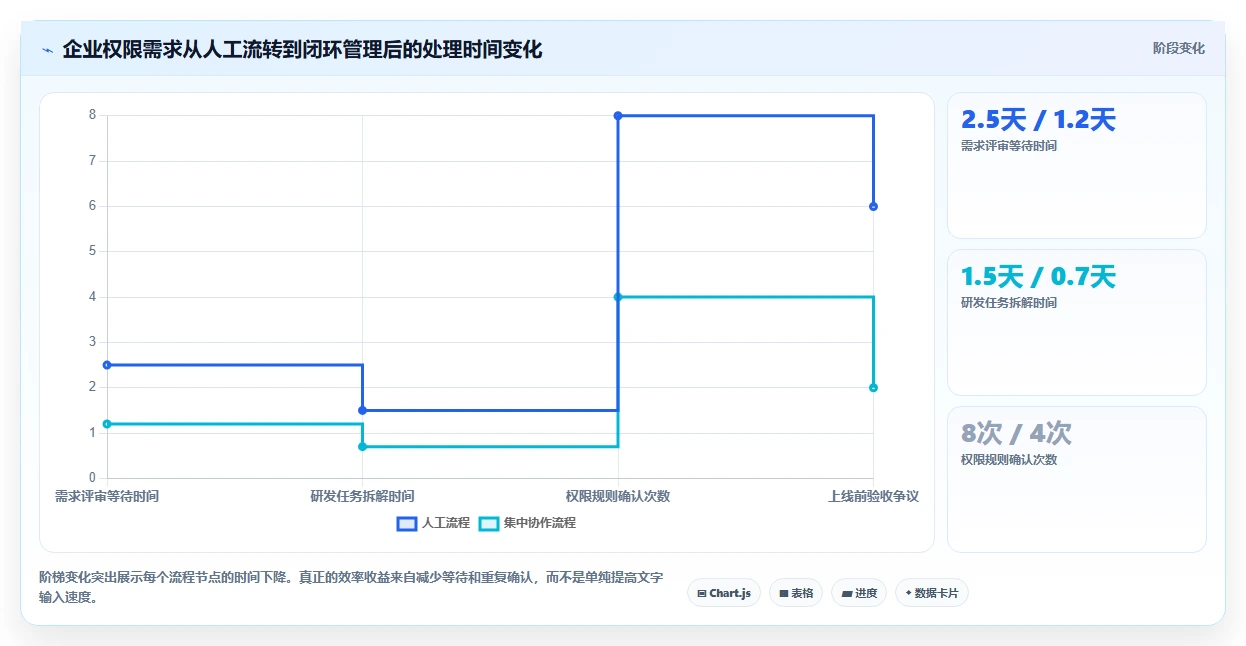Click the 上线前验收争议 x-axis label

pyautogui.click(x=873, y=496)
